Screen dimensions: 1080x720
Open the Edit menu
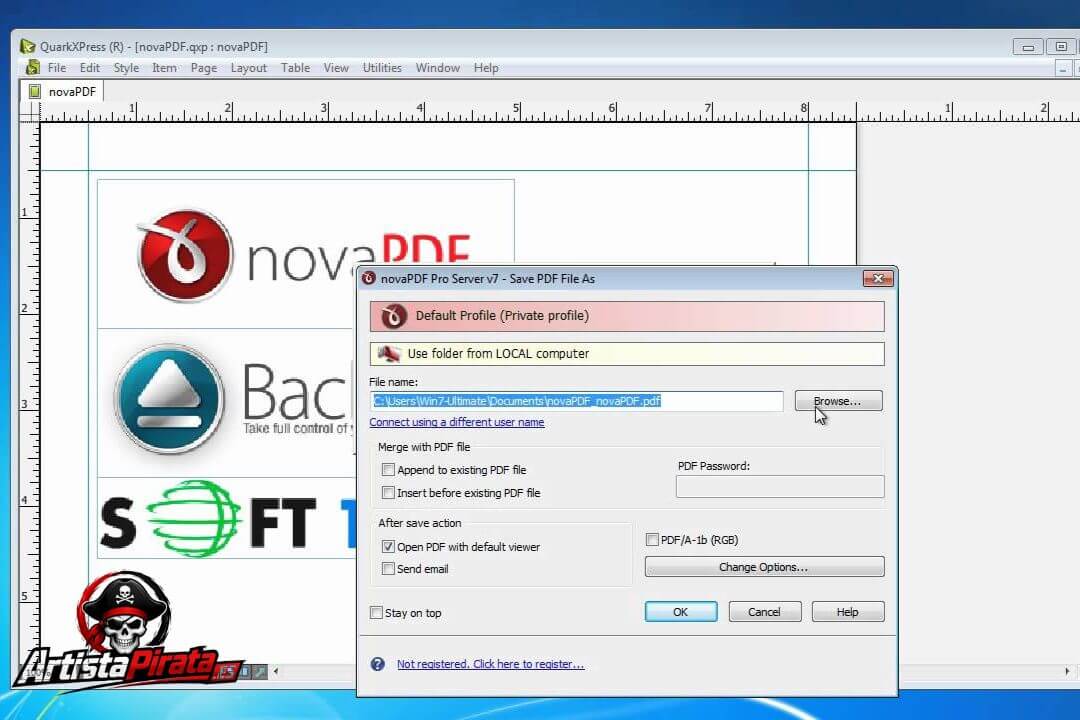[90, 68]
